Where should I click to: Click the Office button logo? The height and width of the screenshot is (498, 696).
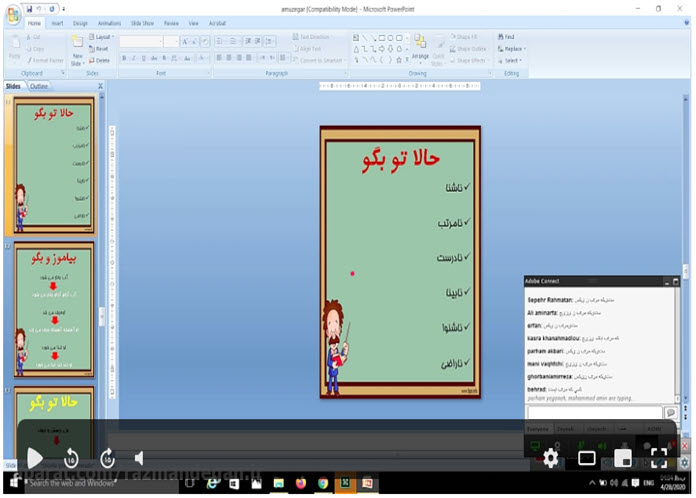click(x=13, y=15)
